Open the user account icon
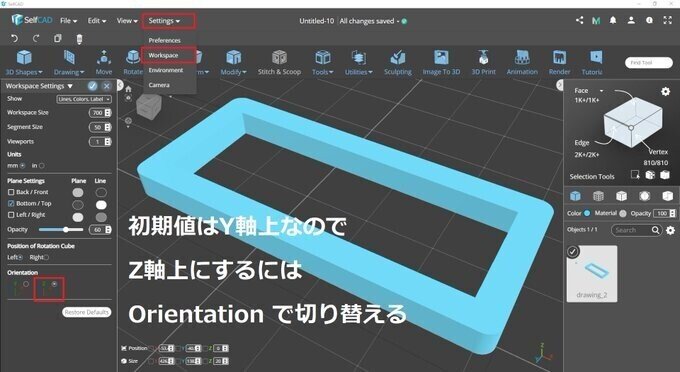This screenshot has width=680, height=372. coord(631,20)
